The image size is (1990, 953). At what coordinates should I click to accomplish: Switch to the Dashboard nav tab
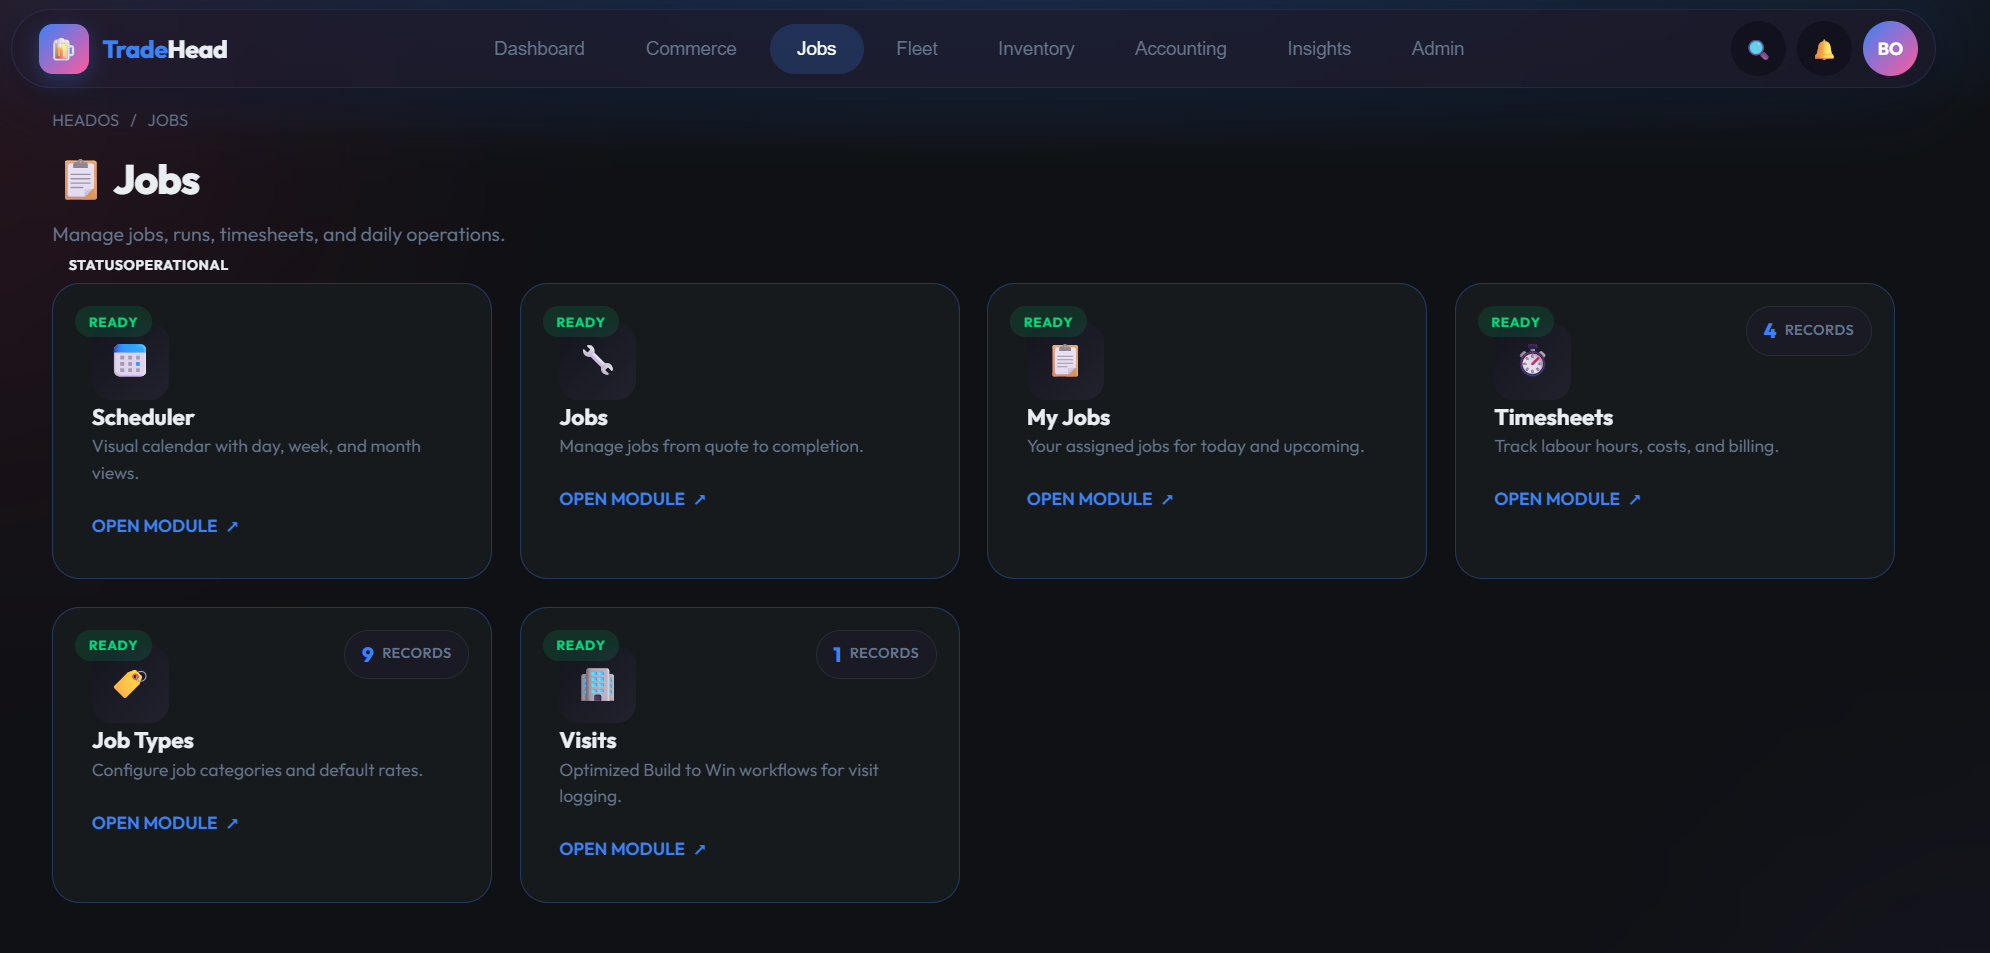pyautogui.click(x=539, y=49)
